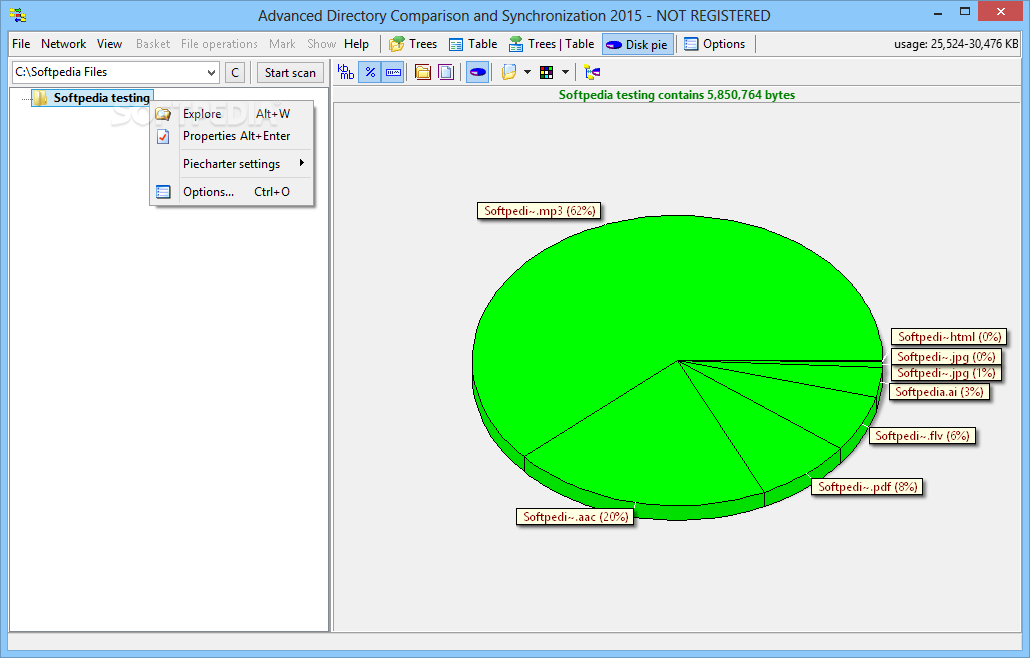
Task: Open the View menu
Action: pos(110,44)
